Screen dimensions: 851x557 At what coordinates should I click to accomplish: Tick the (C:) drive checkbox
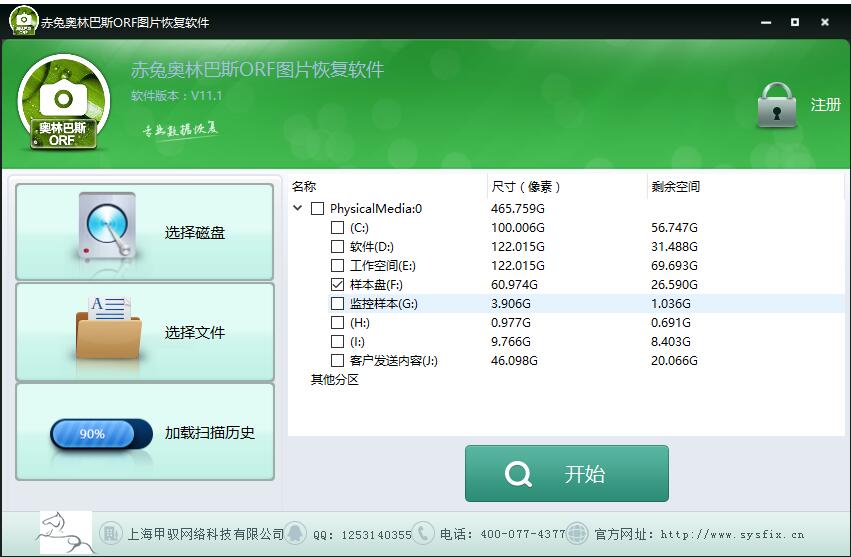[x=338, y=227]
